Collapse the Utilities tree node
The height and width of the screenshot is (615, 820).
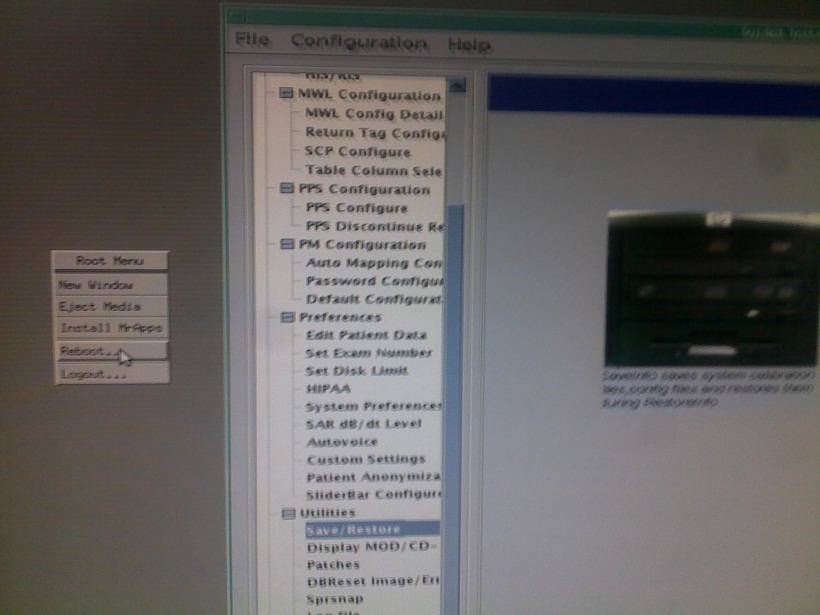point(289,512)
